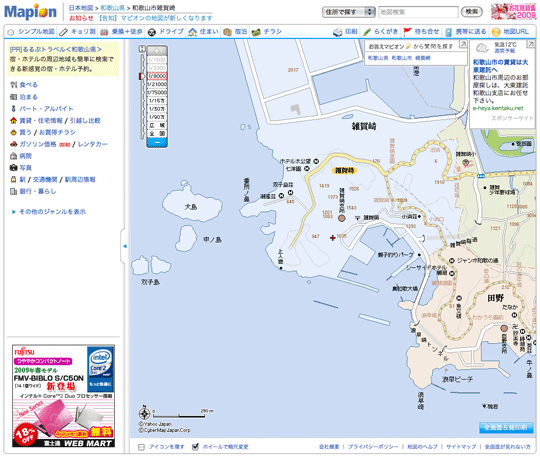Select the 1/21000 scale level on slider
This screenshot has width=540, height=459.
(x=157, y=84)
